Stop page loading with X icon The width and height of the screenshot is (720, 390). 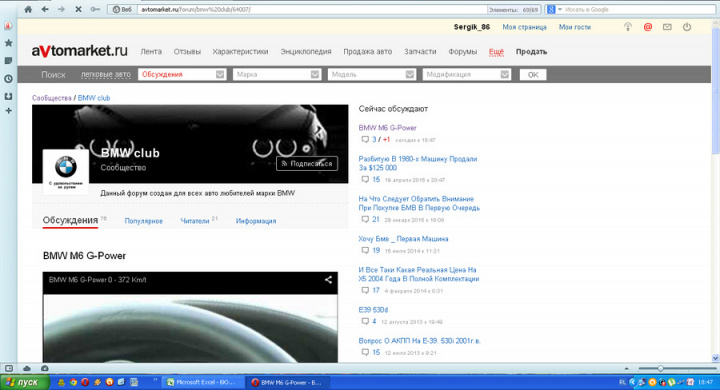coord(78,9)
